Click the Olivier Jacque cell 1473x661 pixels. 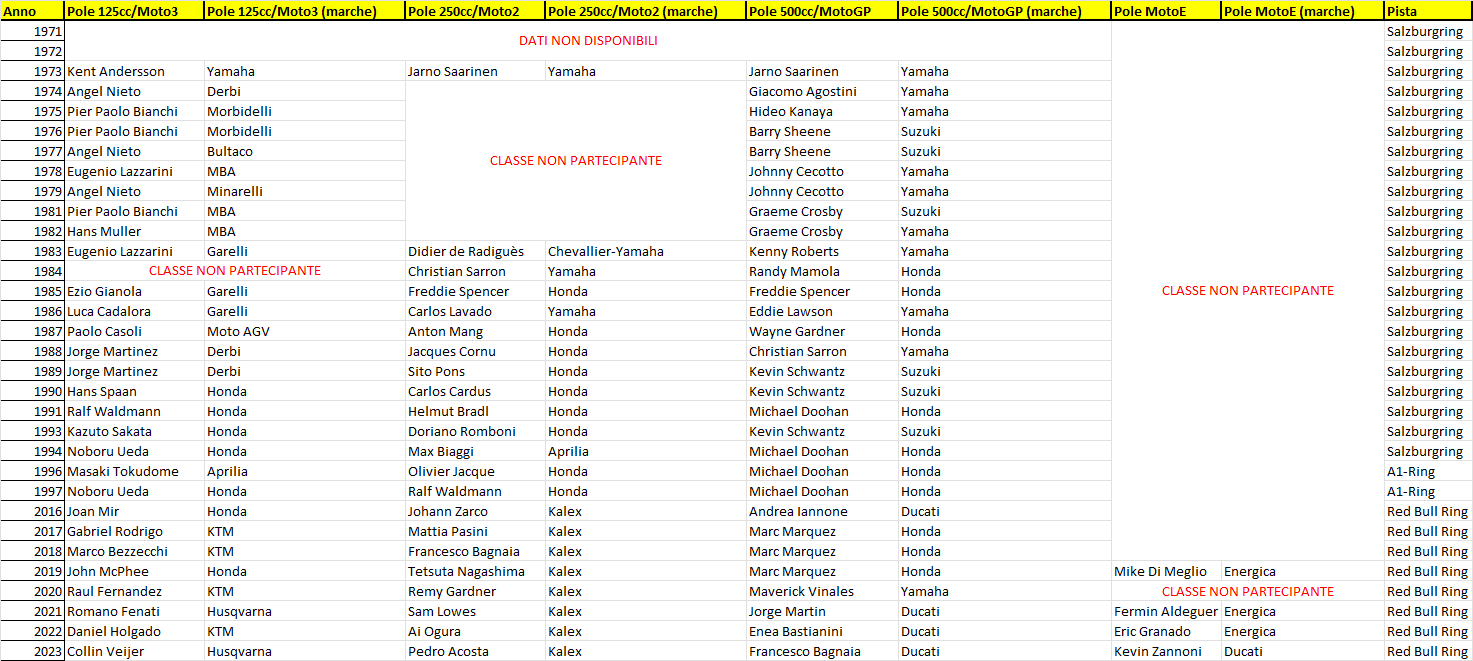tap(475, 471)
